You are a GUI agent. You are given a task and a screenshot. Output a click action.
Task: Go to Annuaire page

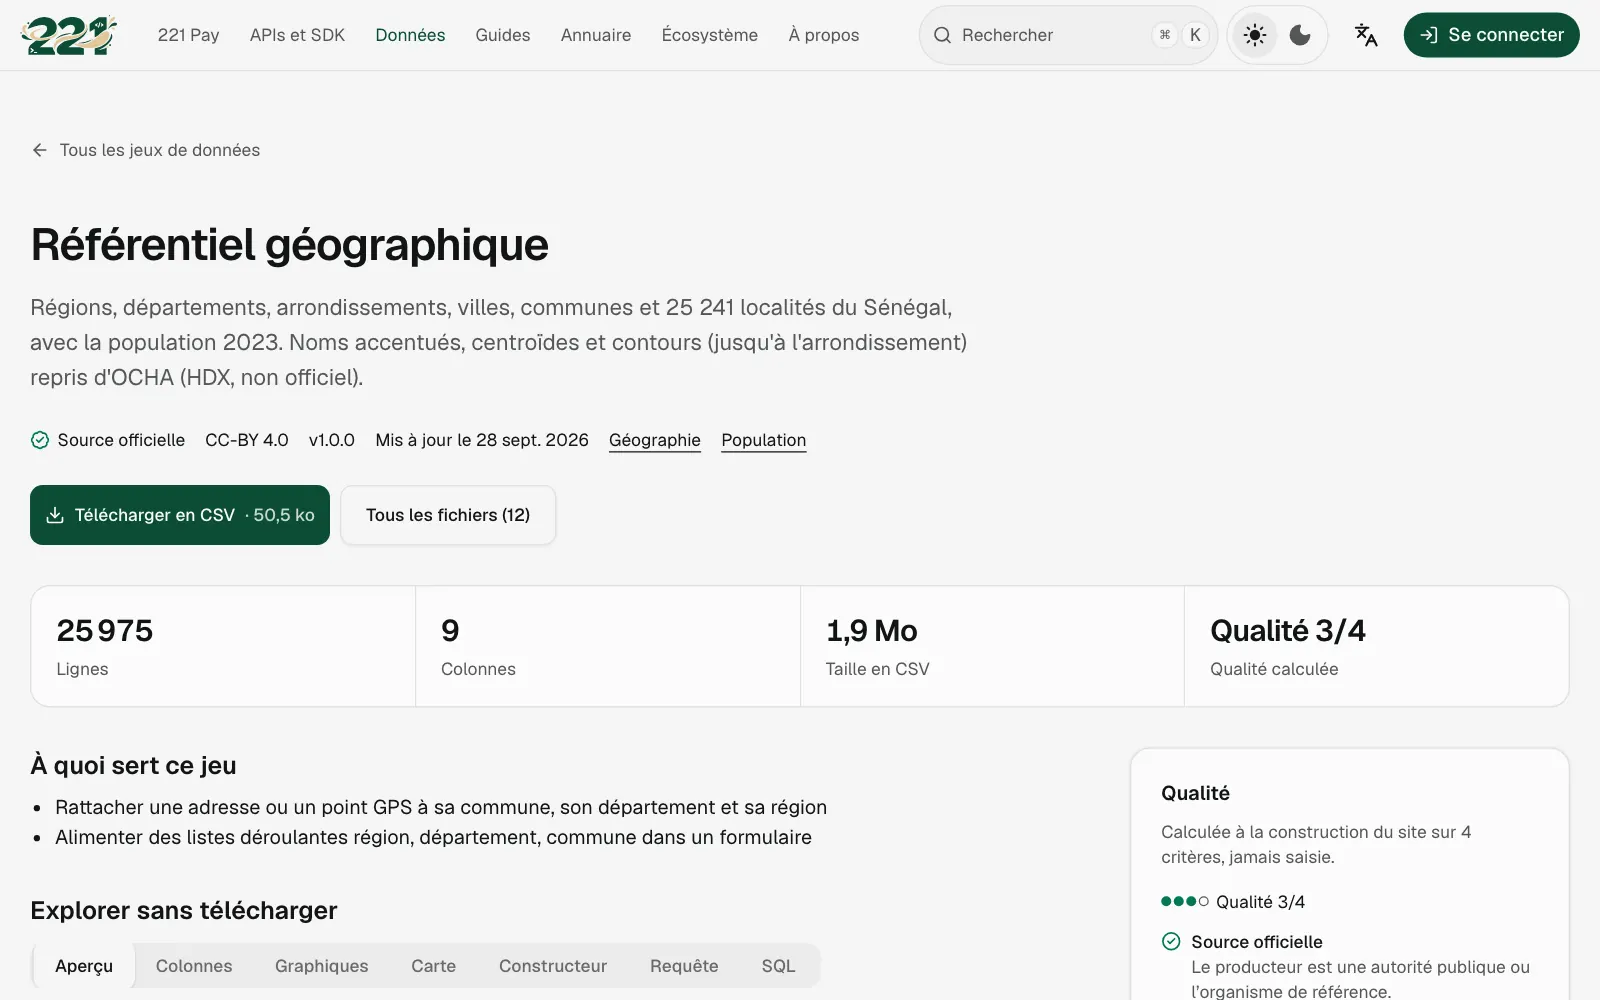596,35
